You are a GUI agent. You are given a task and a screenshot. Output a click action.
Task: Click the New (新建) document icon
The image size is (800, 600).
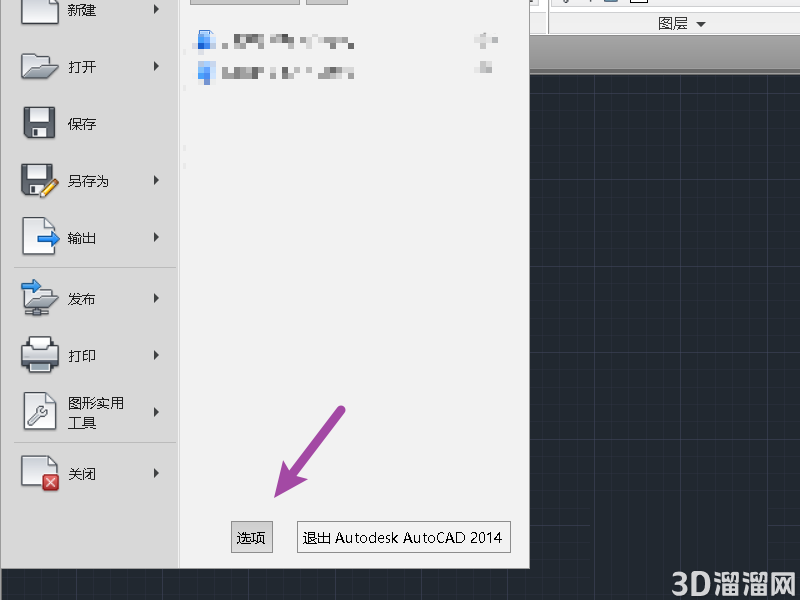click(x=39, y=10)
